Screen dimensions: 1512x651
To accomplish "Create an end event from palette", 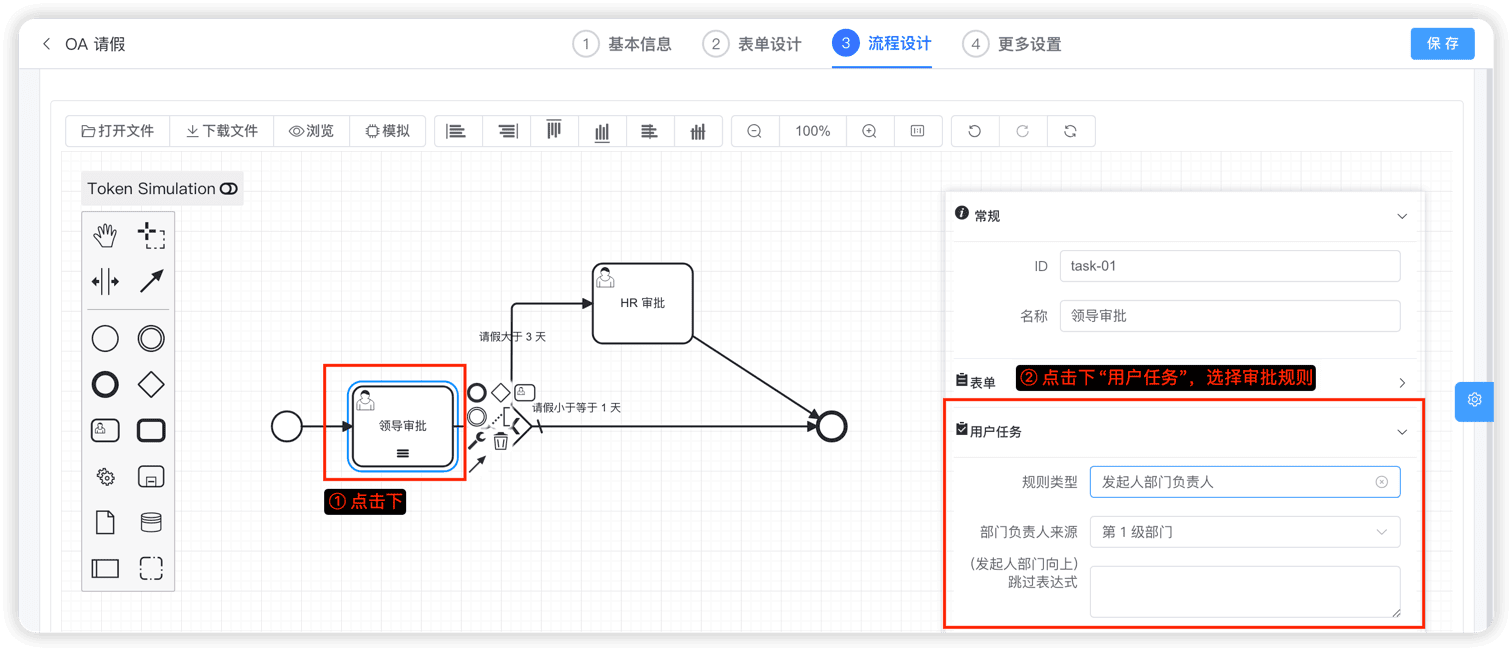I will click(105, 385).
